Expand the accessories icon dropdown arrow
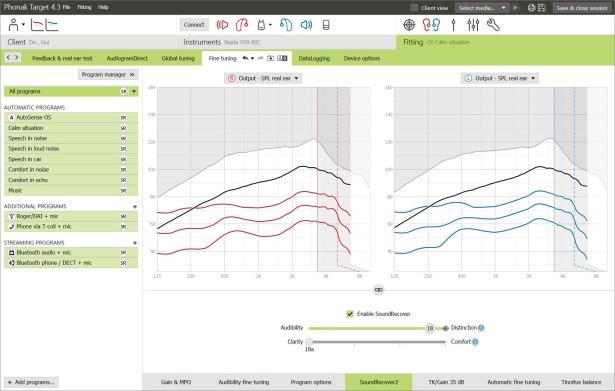Viewport: 615px width, 391px height. click(x=270, y=25)
